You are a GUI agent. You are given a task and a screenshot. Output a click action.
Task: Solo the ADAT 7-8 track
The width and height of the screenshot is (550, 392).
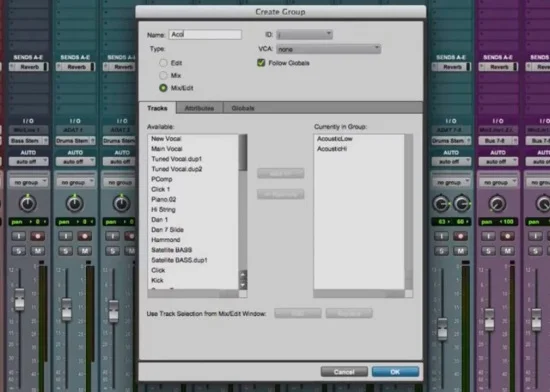click(442, 251)
